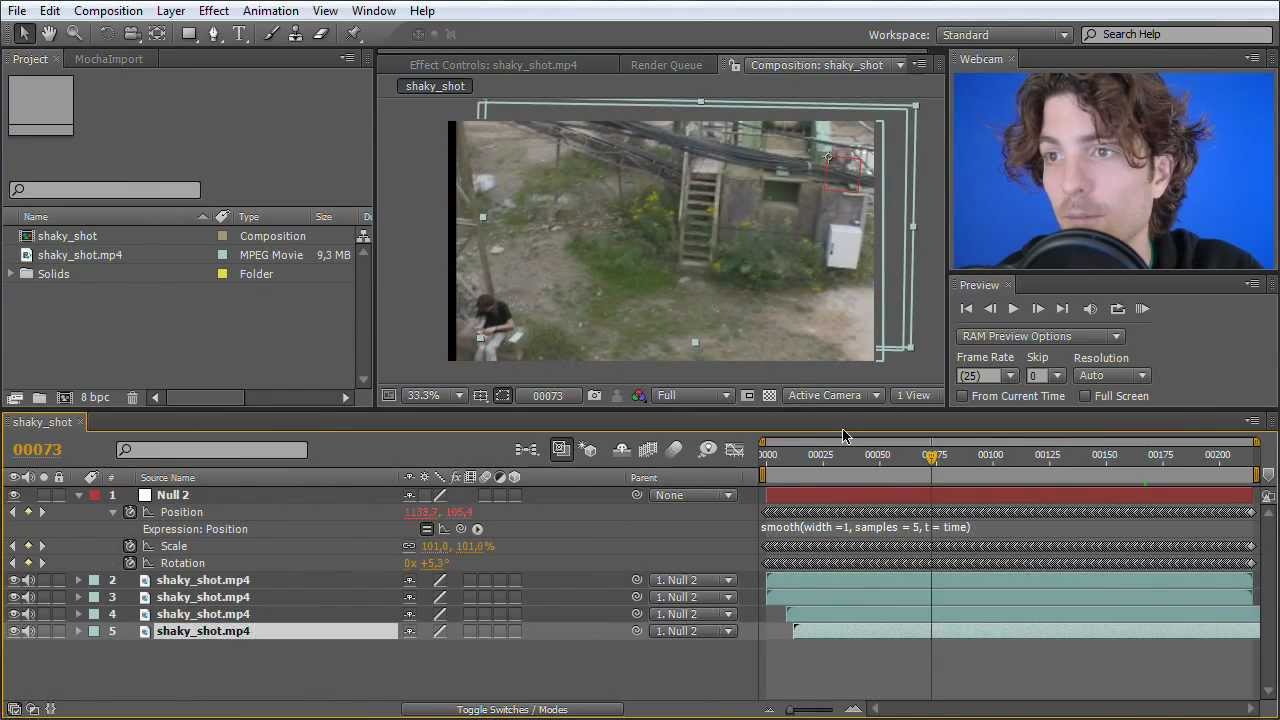Expand layer 4 shaky_shot.mp4 properties

(79, 614)
